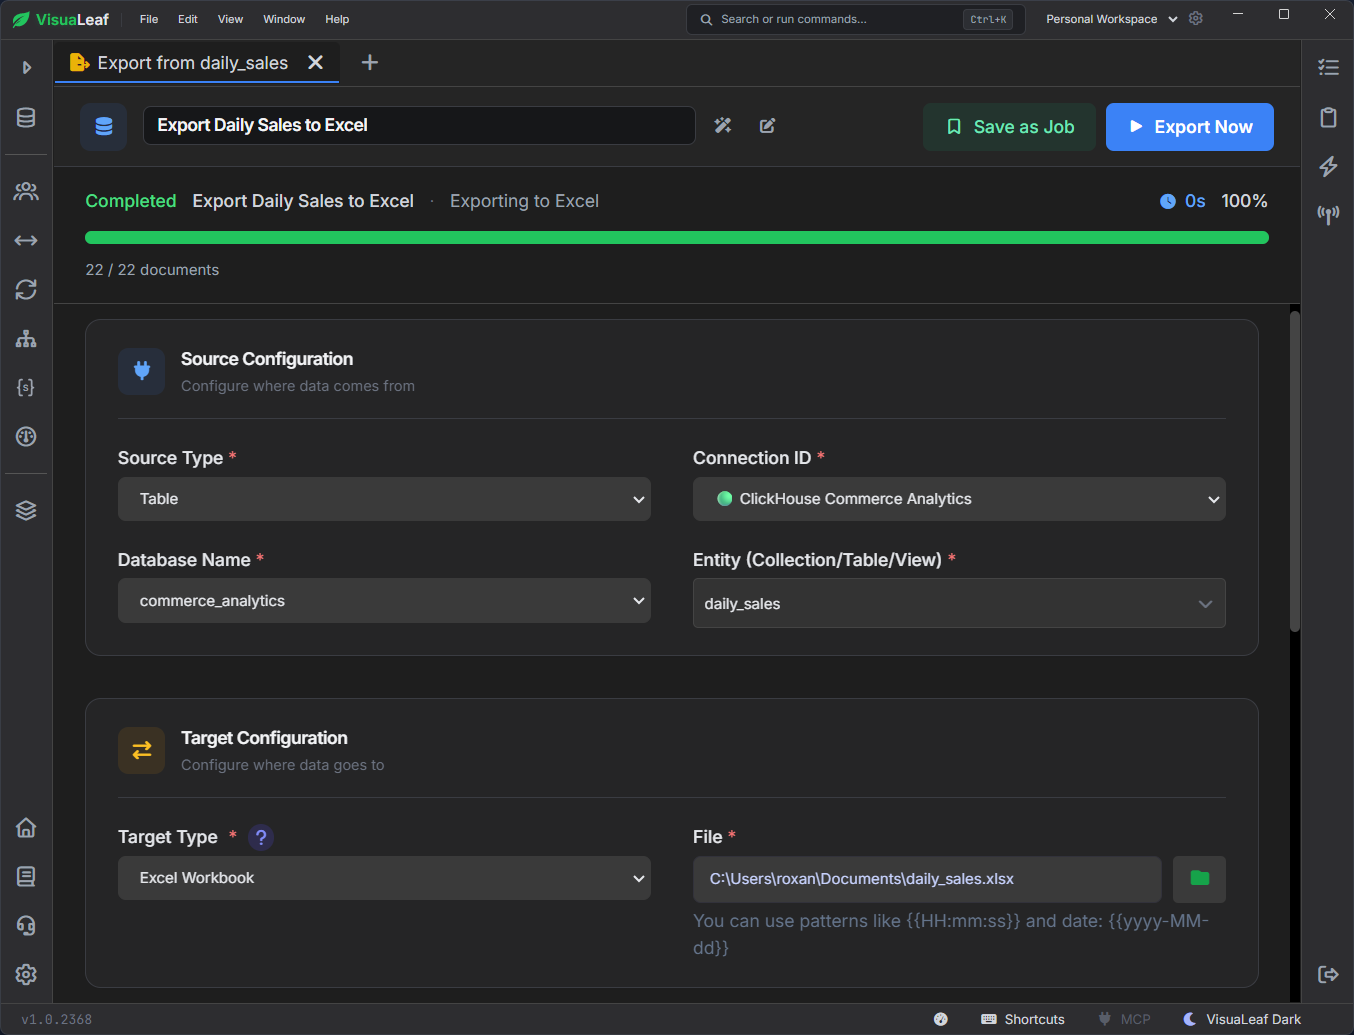Open the hierarchy schema diagram sidebar icon

pyautogui.click(x=26, y=339)
